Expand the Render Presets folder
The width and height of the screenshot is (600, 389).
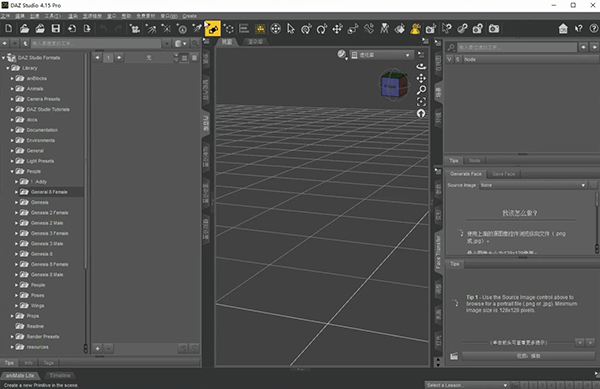click(x=12, y=337)
